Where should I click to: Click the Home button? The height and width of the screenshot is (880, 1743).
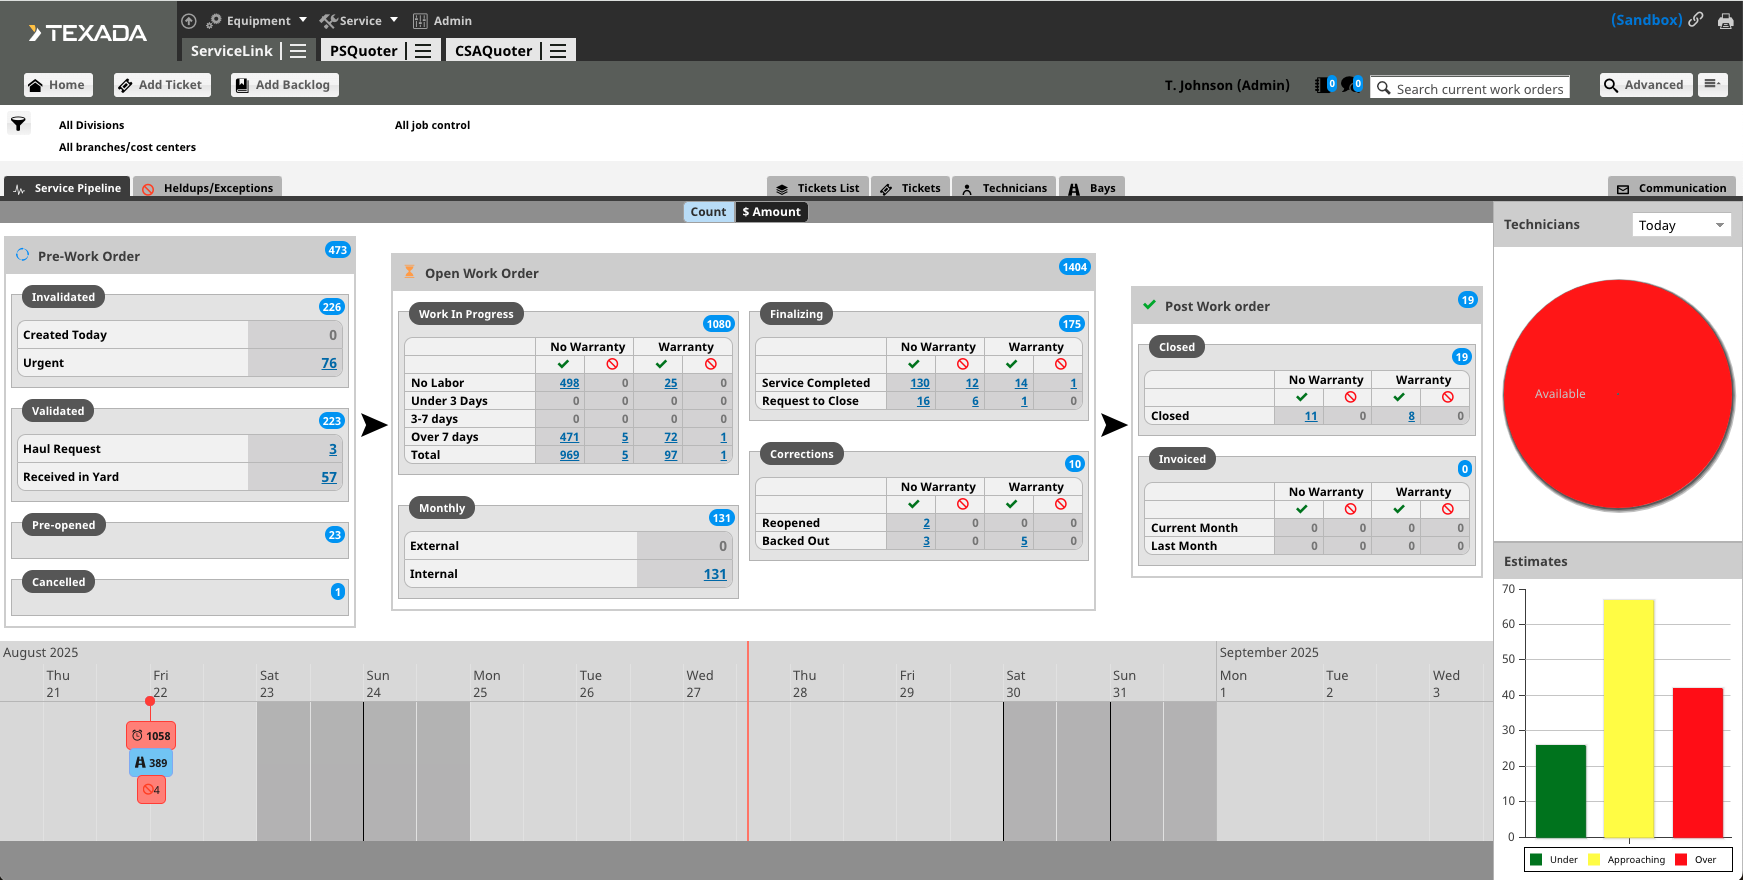[58, 85]
